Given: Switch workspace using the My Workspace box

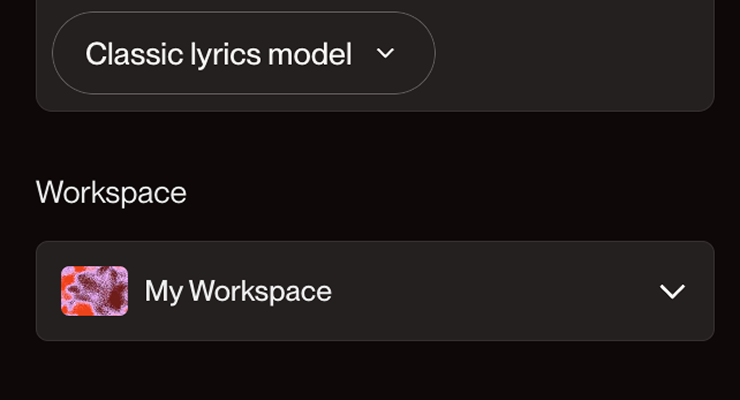Looking at the screenshot, I should point(375,291).
